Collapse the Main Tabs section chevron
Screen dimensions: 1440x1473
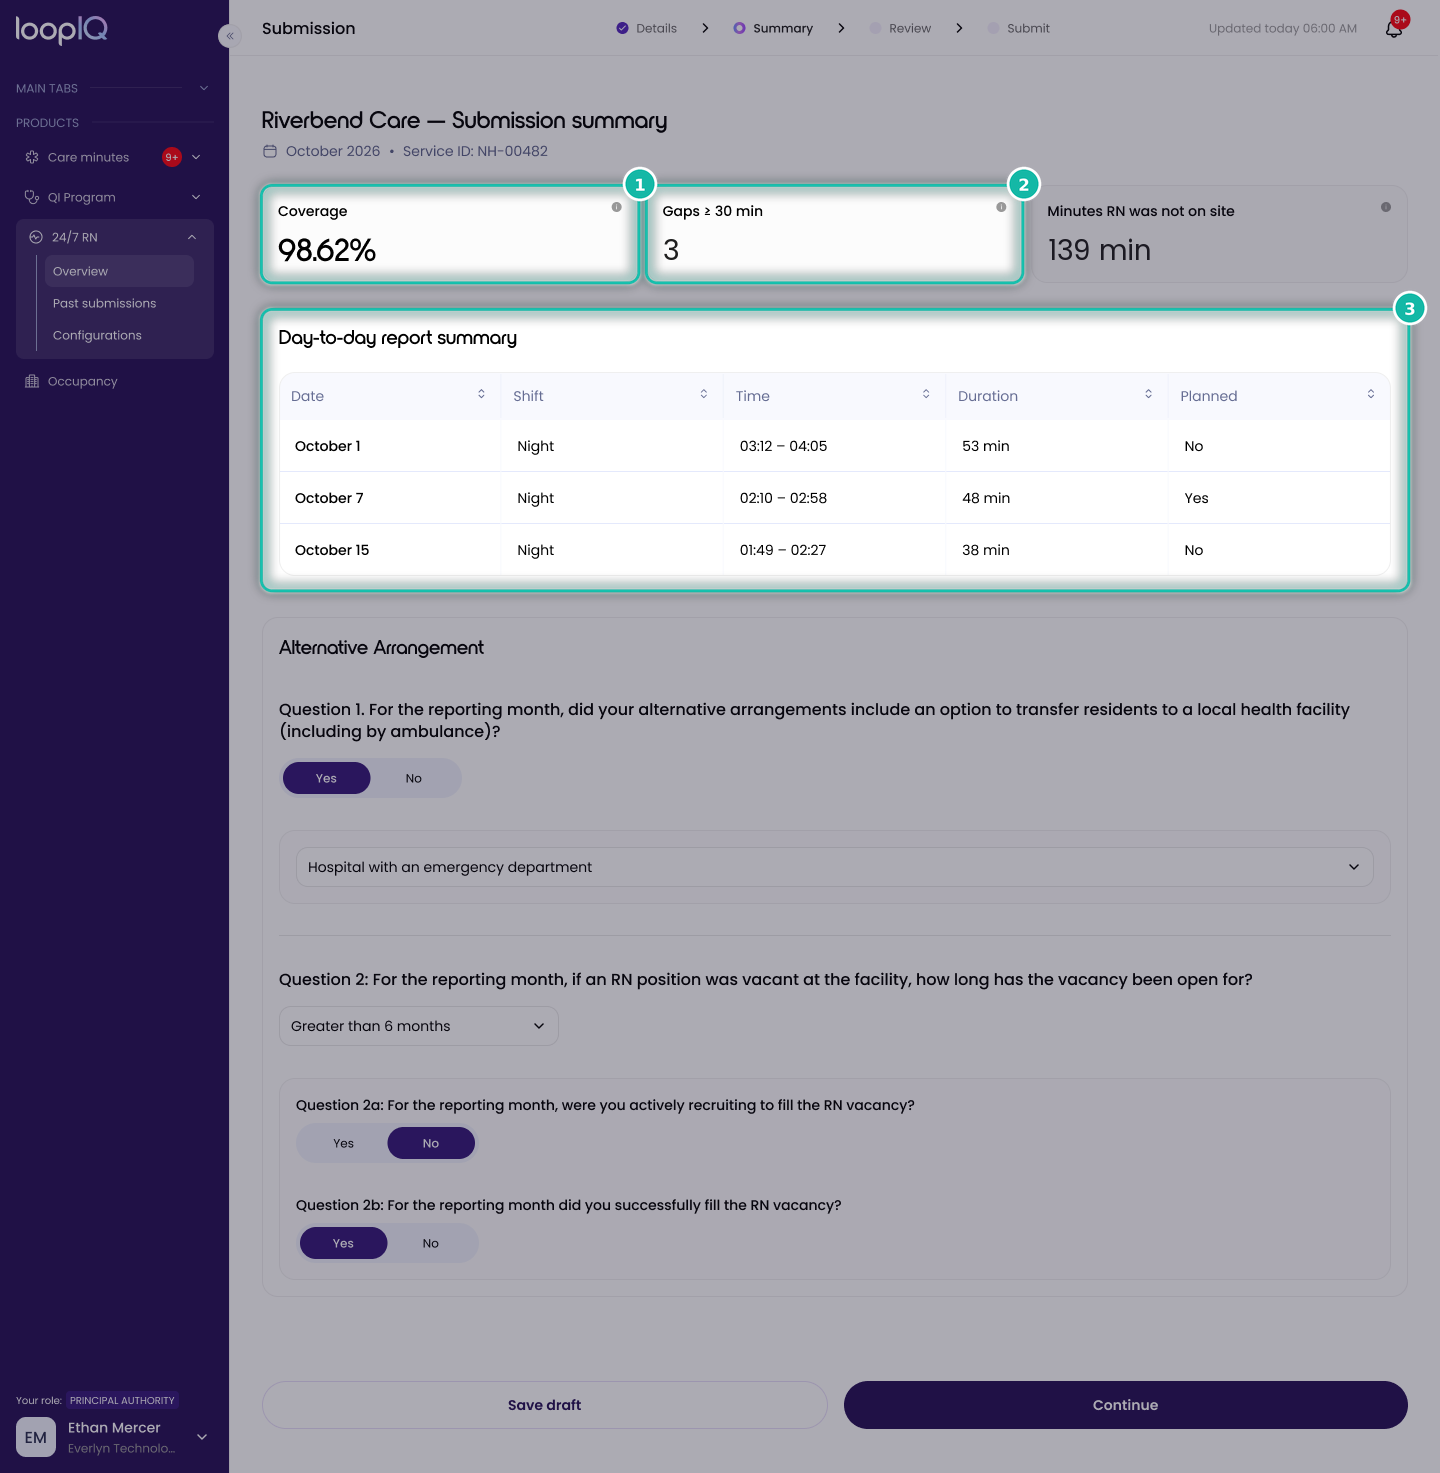coord(204,88)
